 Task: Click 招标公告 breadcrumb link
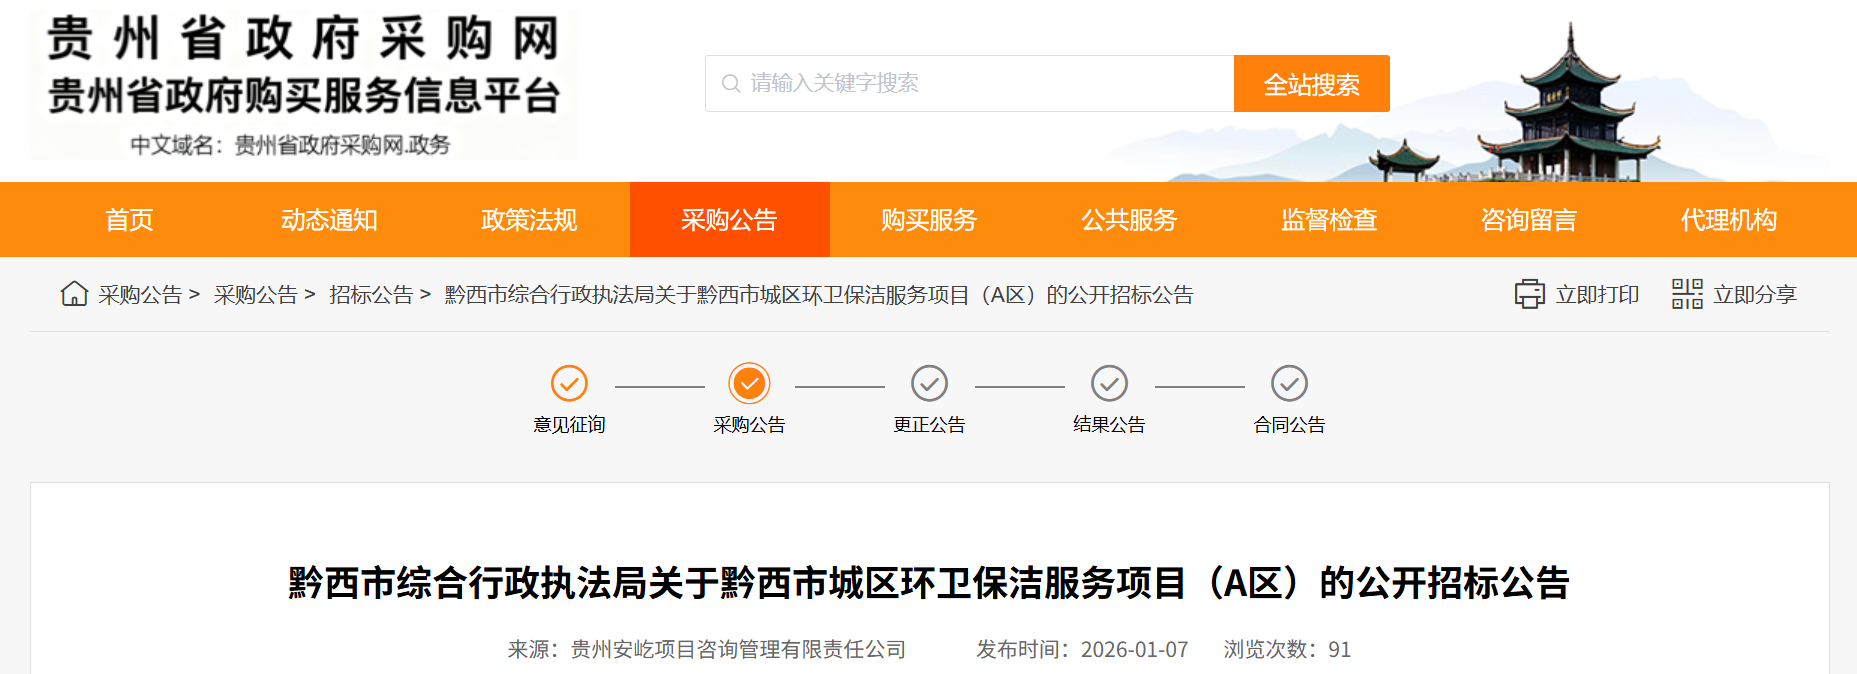pyautogui.click(x=371, y=295)
